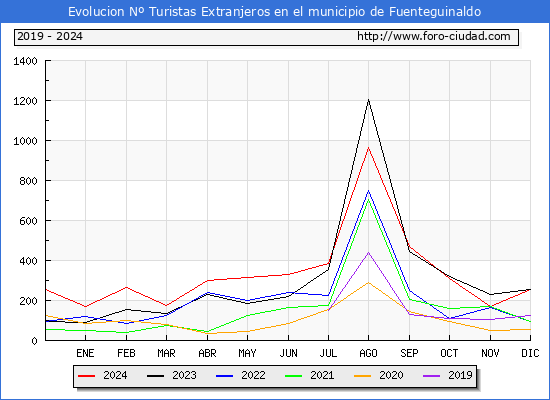Viewport: 550px width, 400px height.
Task: Click the DIC month axis label
Action: click(530, 353)
